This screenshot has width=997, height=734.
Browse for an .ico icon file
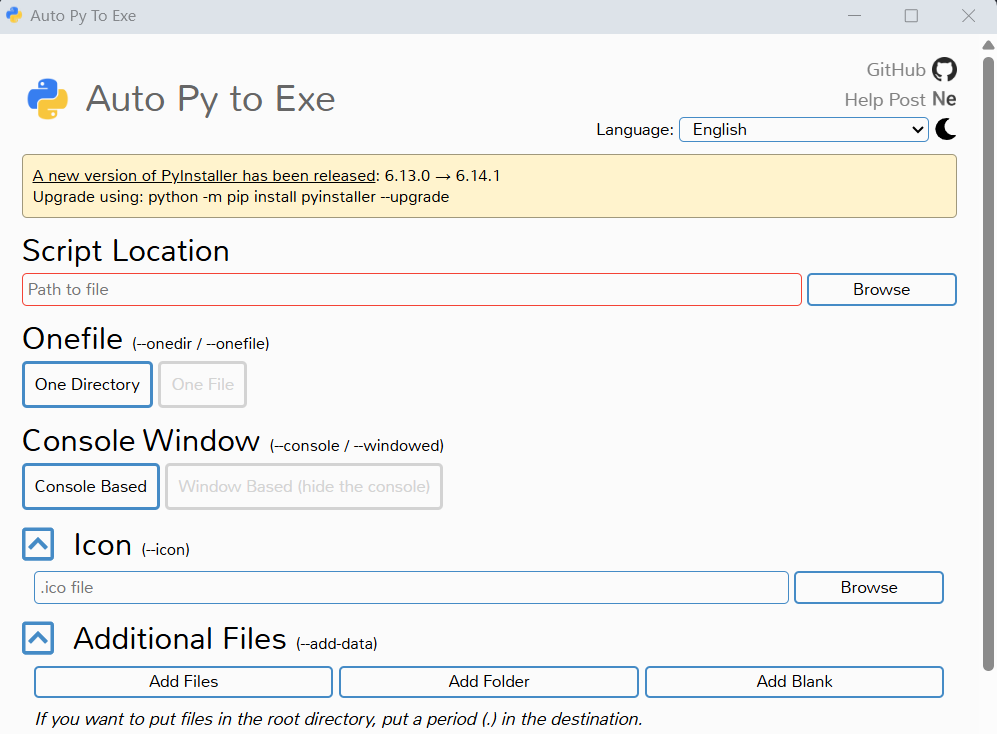tap(869, 587)
